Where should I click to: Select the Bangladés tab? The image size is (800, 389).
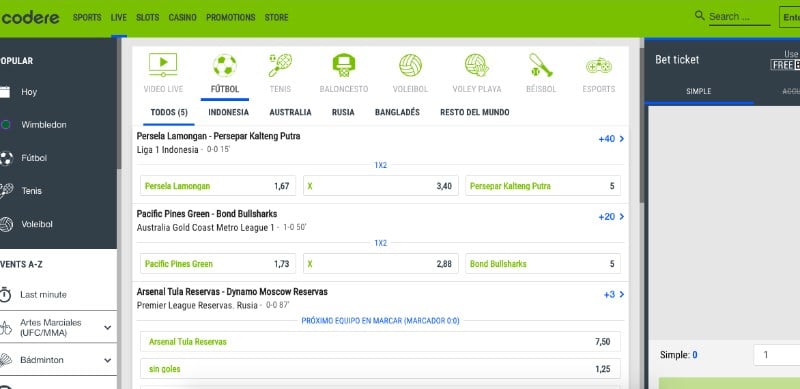tap(397, 112)
